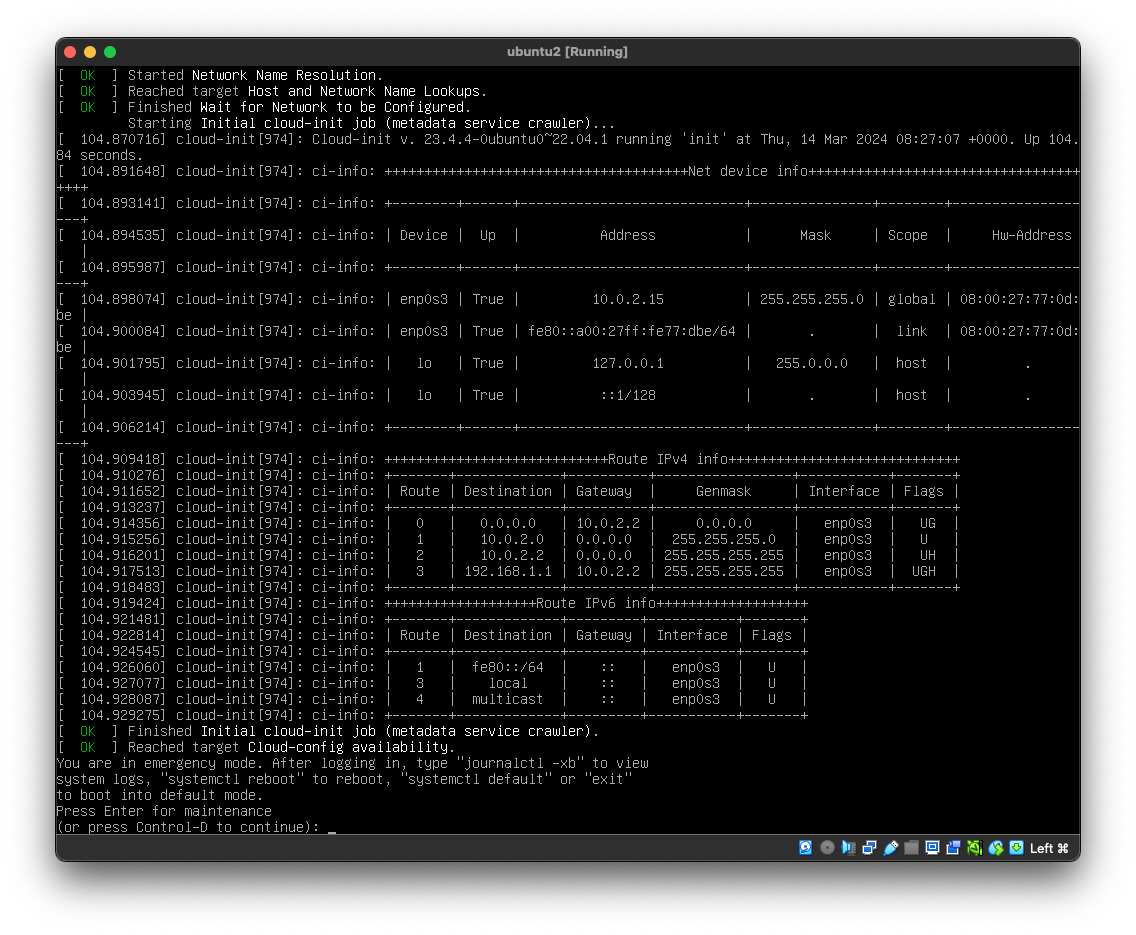Click the IPv6 address fe80::a00:27ff:fe77:dbe/64
The height and width of the screenshot is (935, 1136).
[x=632, y=331]
